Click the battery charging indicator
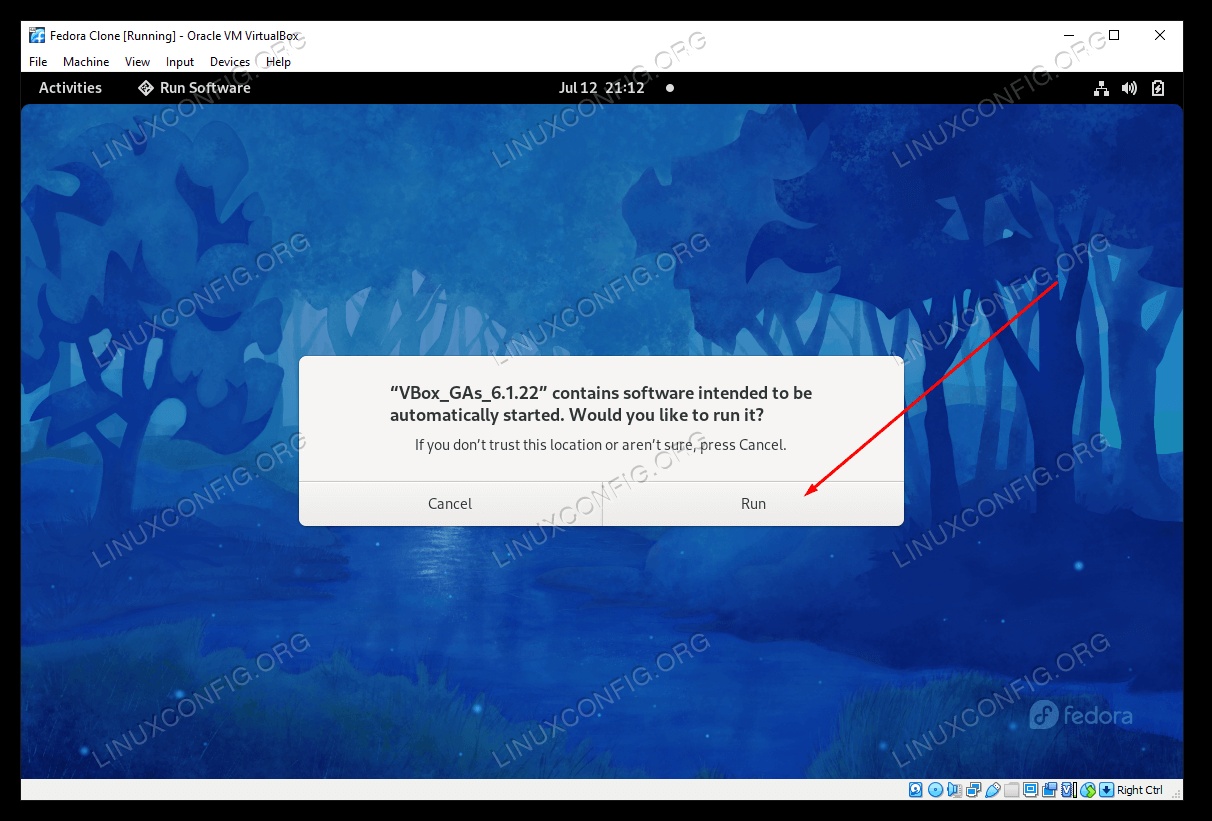This screenshot has height=821, width=1212. (1158, 88)
